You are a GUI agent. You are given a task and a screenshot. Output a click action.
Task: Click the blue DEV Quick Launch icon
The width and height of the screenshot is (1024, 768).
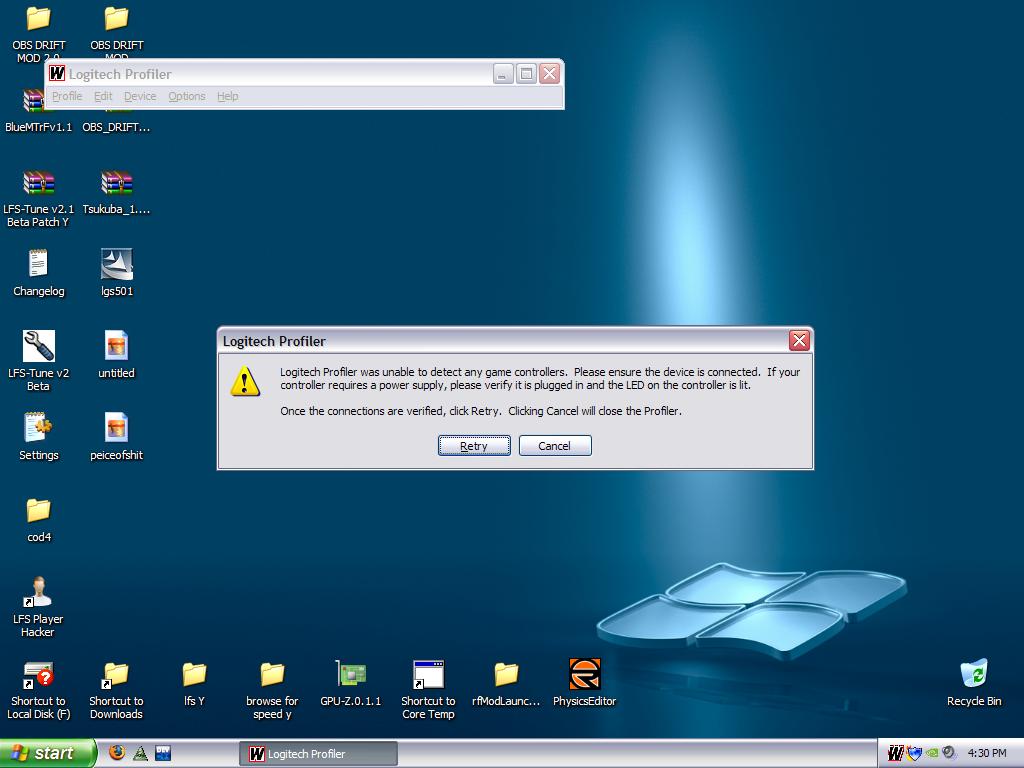[x=163, y=753]
